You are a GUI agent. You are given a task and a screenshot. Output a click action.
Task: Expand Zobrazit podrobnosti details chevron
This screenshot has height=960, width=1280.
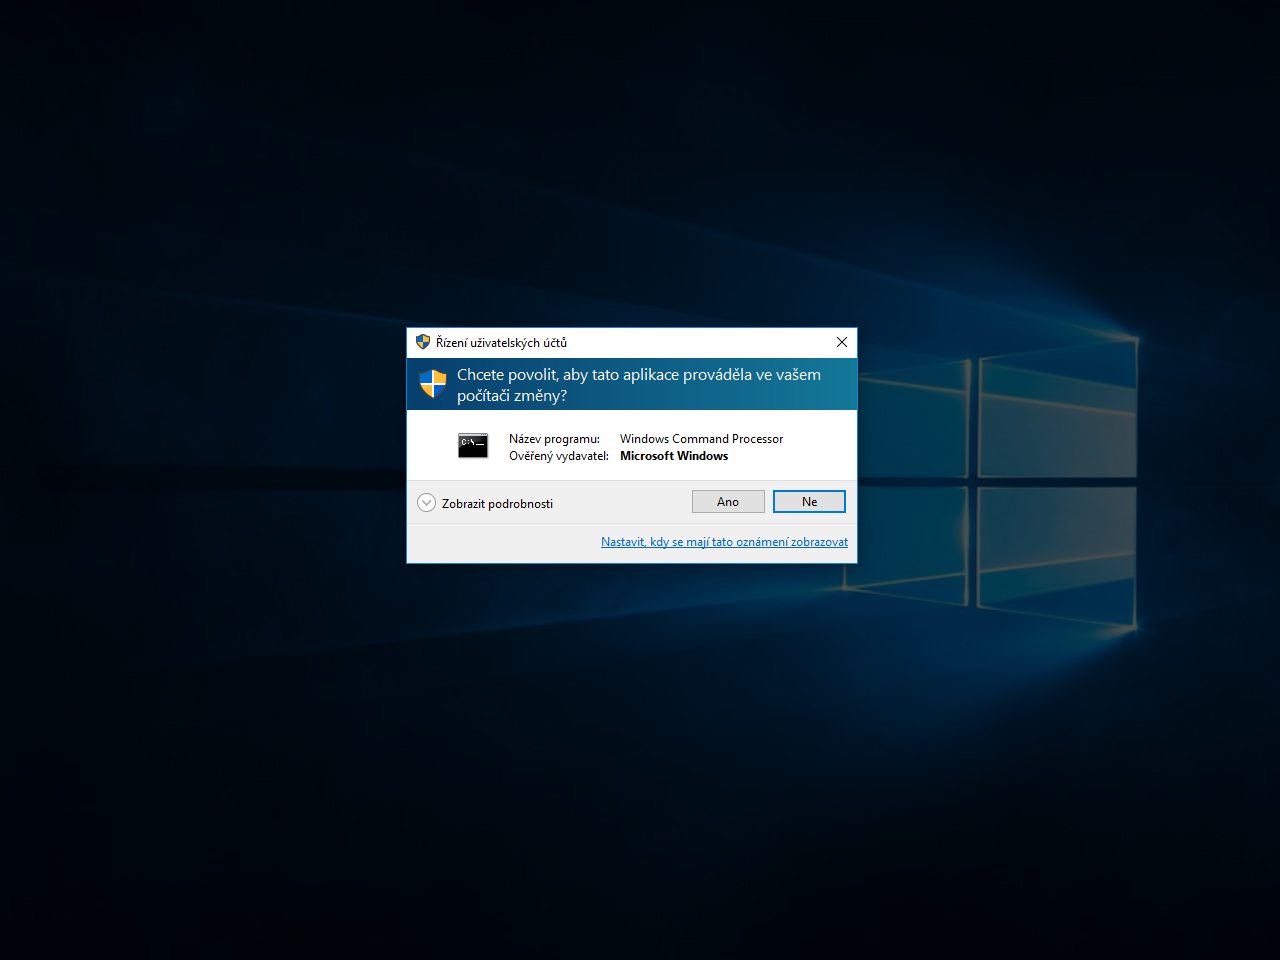[426, 503]
